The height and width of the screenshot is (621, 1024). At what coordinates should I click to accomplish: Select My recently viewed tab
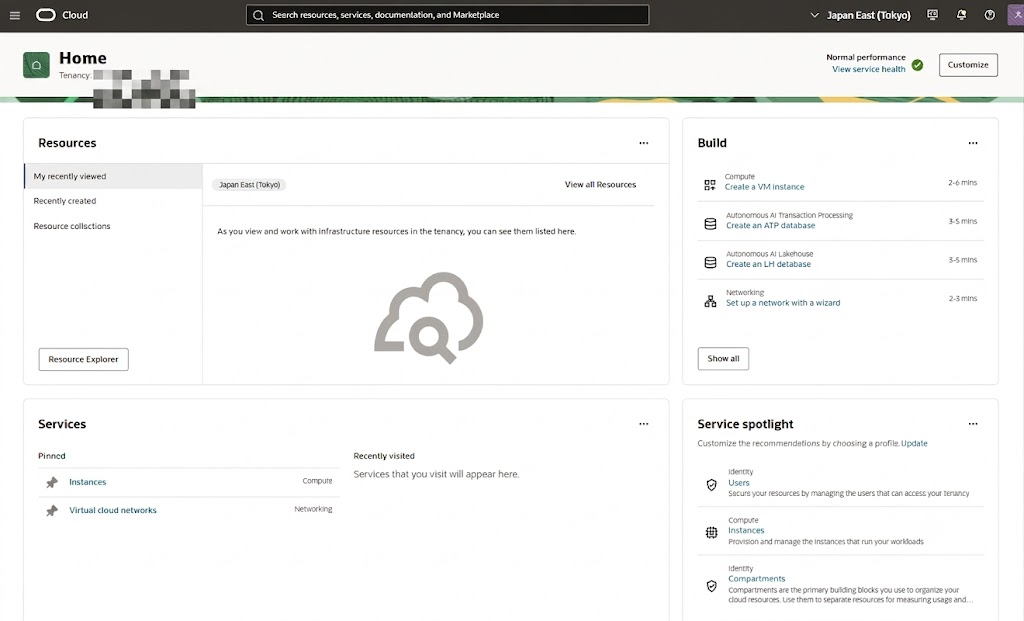pos(113,176)
